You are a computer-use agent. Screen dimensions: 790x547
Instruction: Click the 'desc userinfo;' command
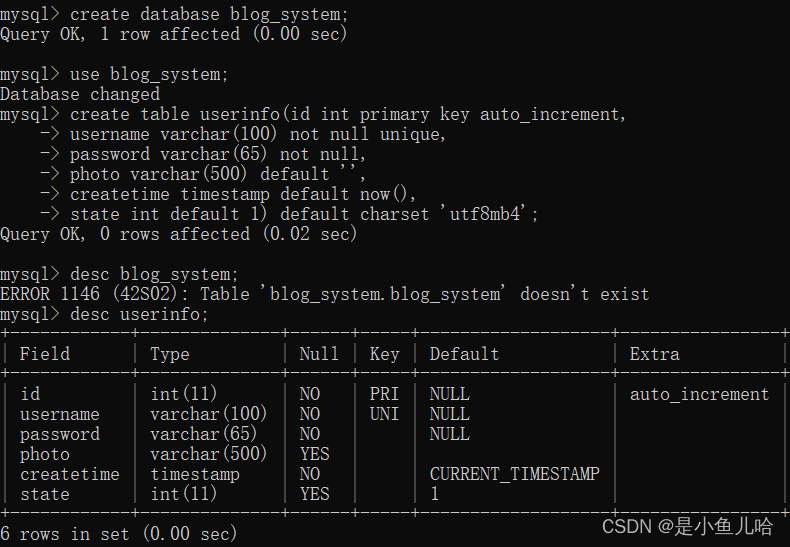139,314
